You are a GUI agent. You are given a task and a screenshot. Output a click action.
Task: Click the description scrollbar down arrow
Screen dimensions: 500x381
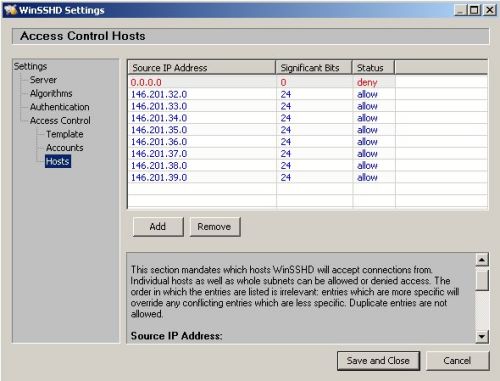tap(482, 336)
